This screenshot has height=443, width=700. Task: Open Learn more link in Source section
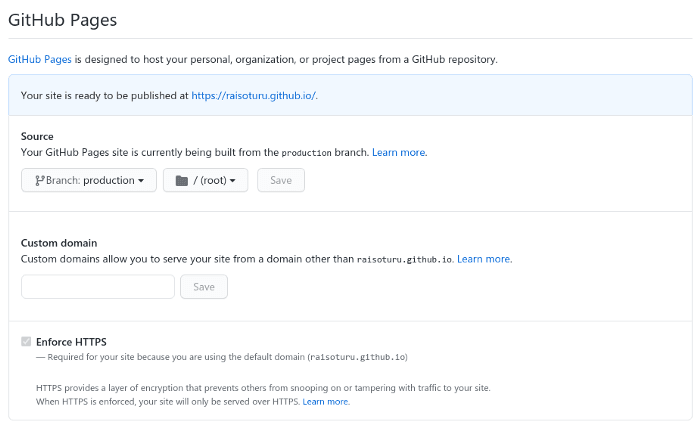(399, 152)
